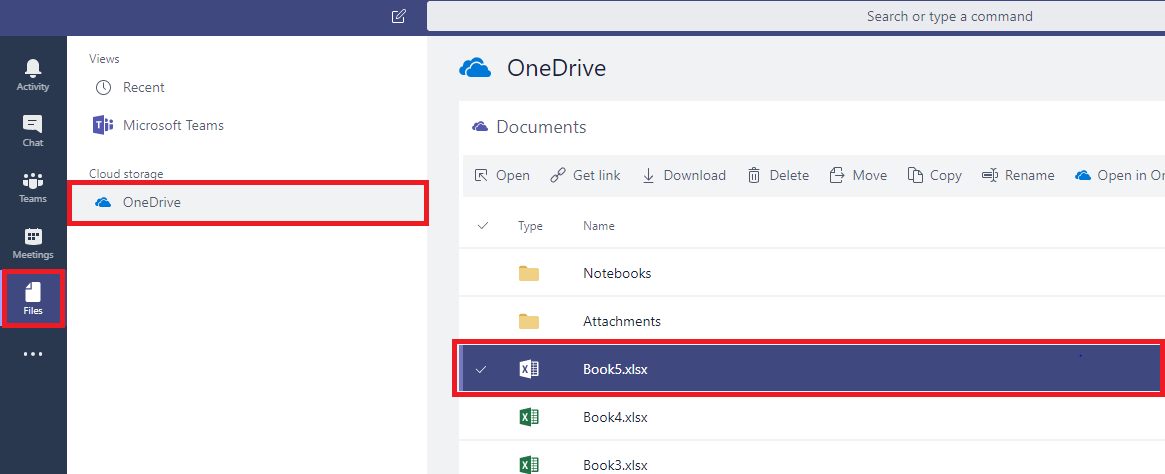Click the Book3.xlsx file name

(615, 466)
